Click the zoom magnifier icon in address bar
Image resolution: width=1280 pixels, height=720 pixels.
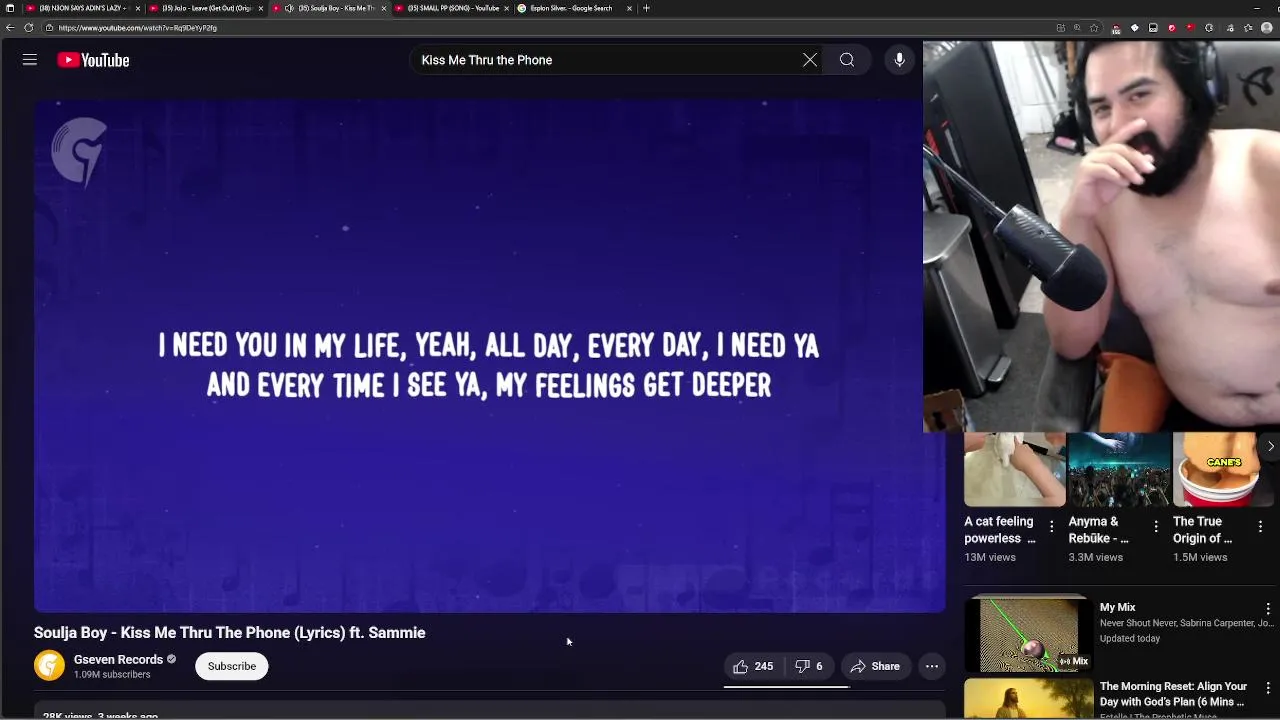tap(1077, 28)
